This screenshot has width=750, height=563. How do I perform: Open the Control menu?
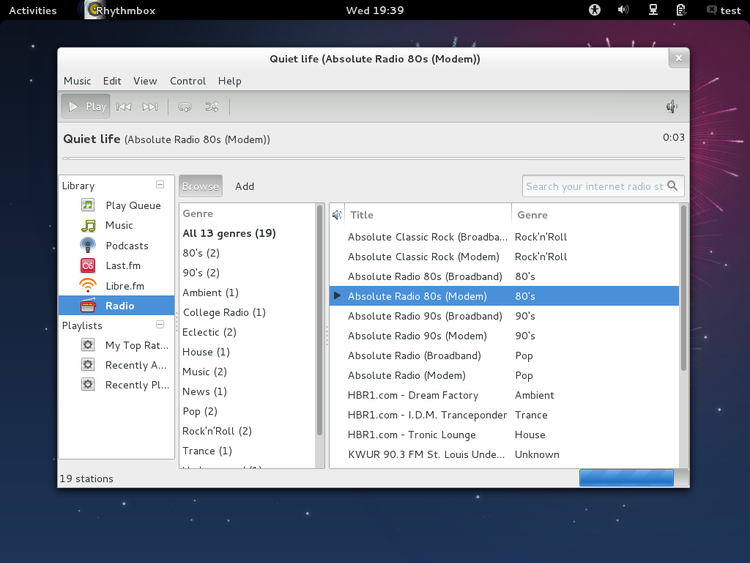coord(187,81)
